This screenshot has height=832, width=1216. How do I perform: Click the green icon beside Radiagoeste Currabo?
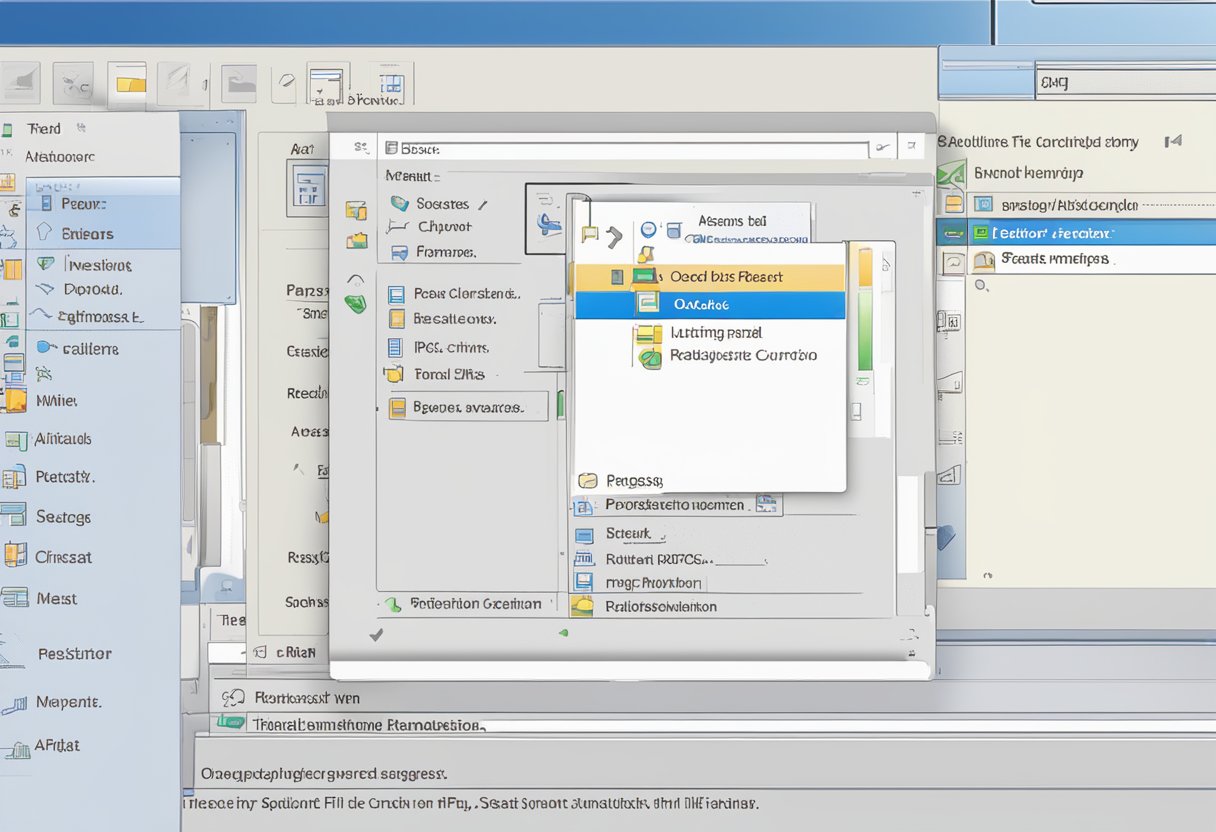[651, 357]
